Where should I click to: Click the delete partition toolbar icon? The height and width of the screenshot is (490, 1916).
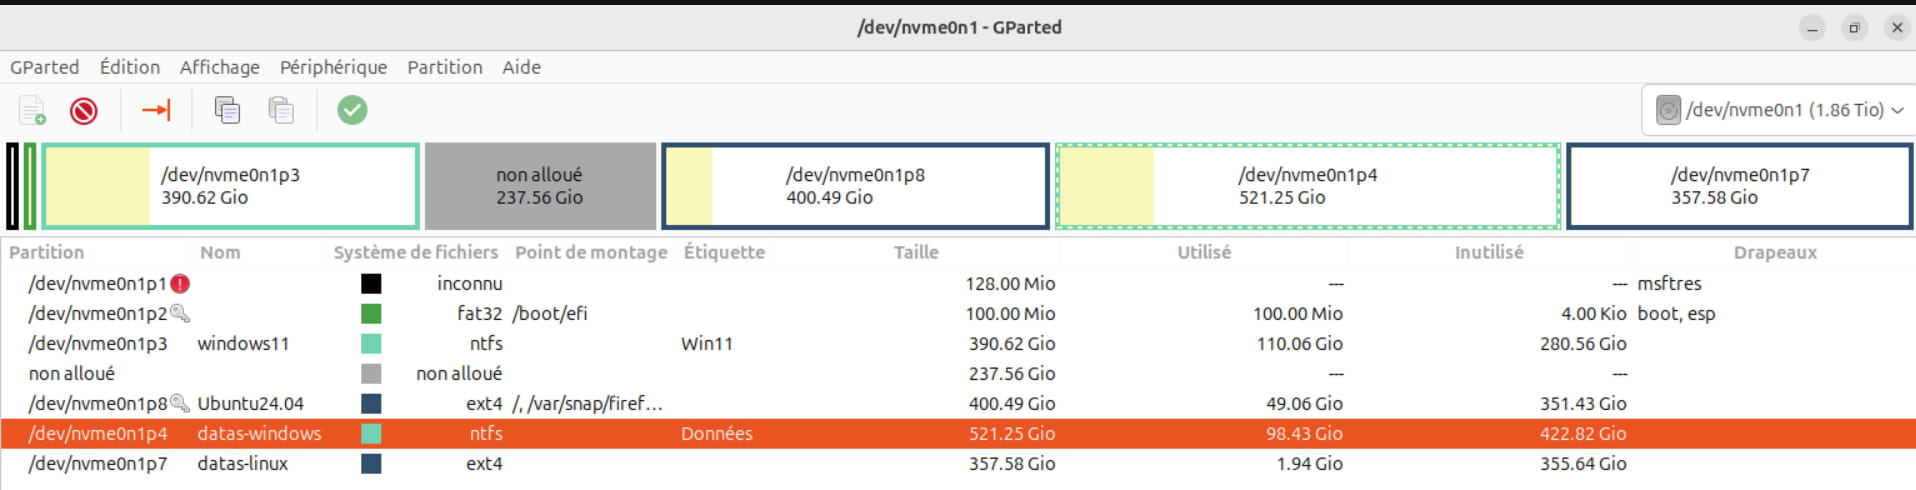point(84,110)
